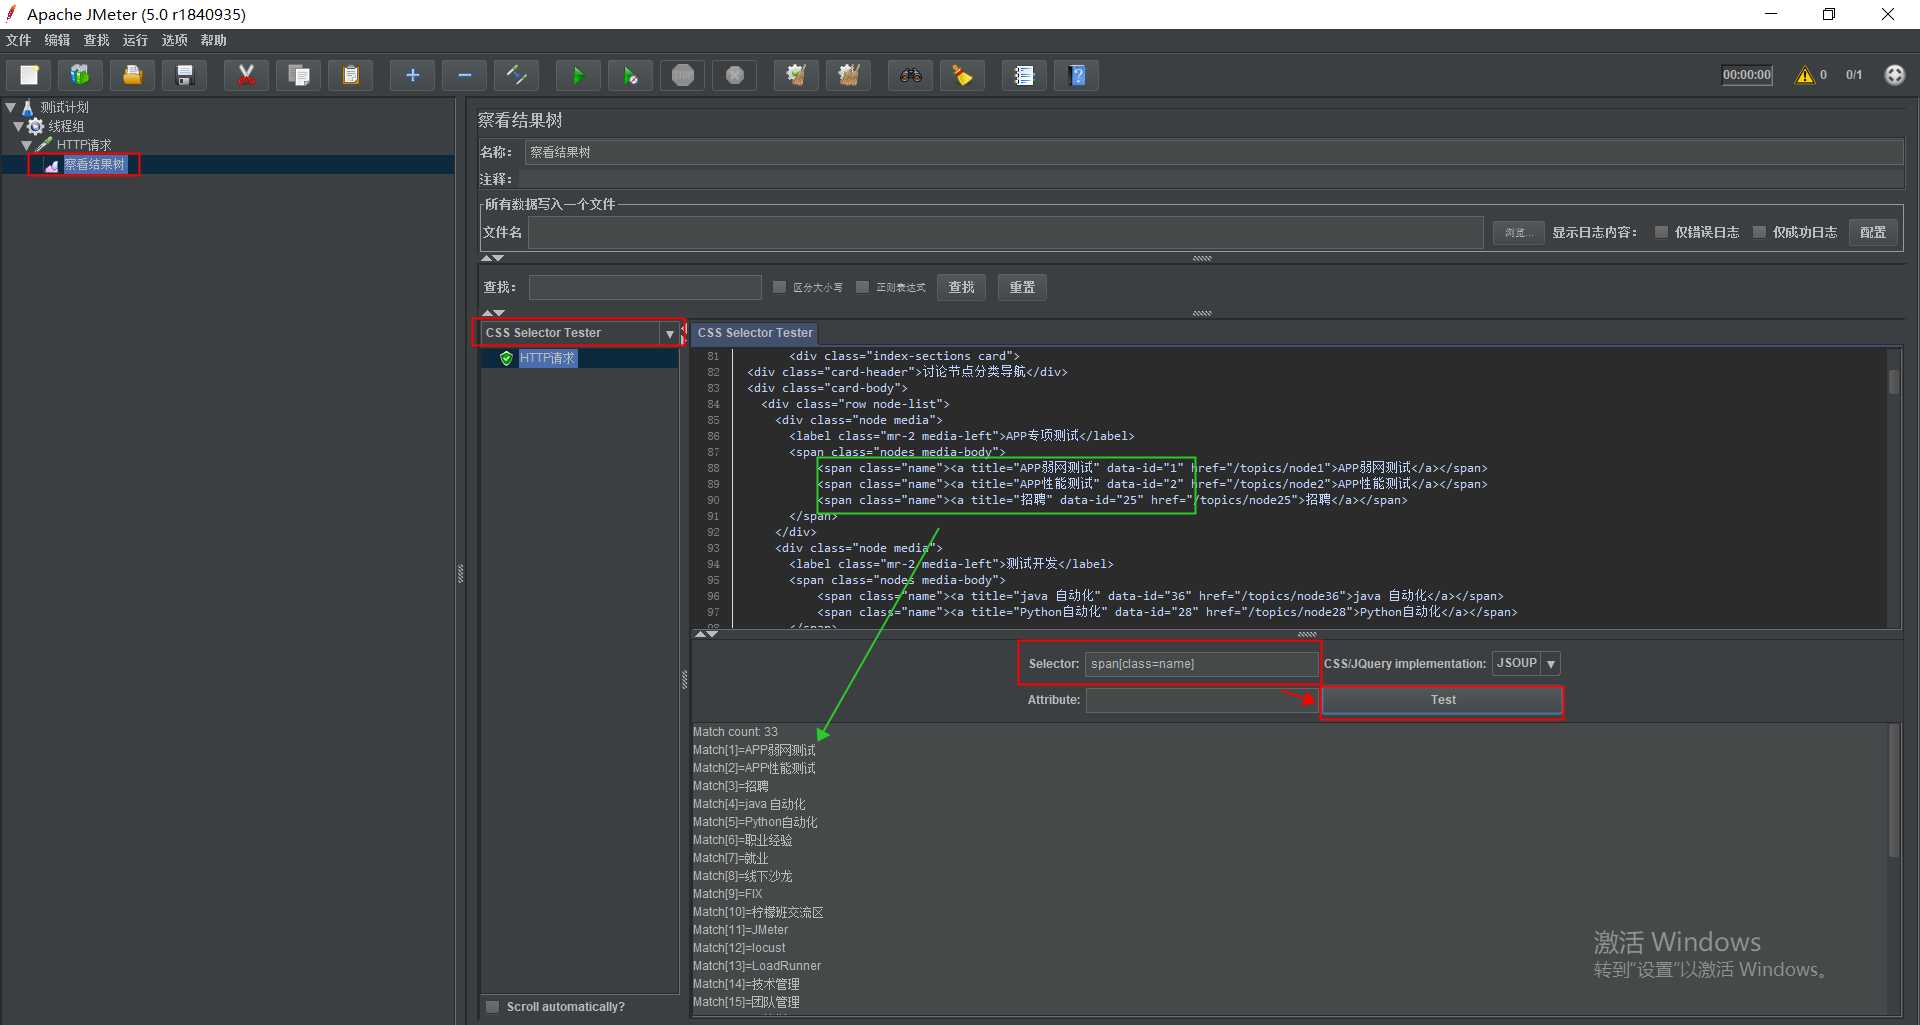The height and width of the screenshot is (1025, 1920).
Task: Start the test with green play icon
Action: click(578, 75)
